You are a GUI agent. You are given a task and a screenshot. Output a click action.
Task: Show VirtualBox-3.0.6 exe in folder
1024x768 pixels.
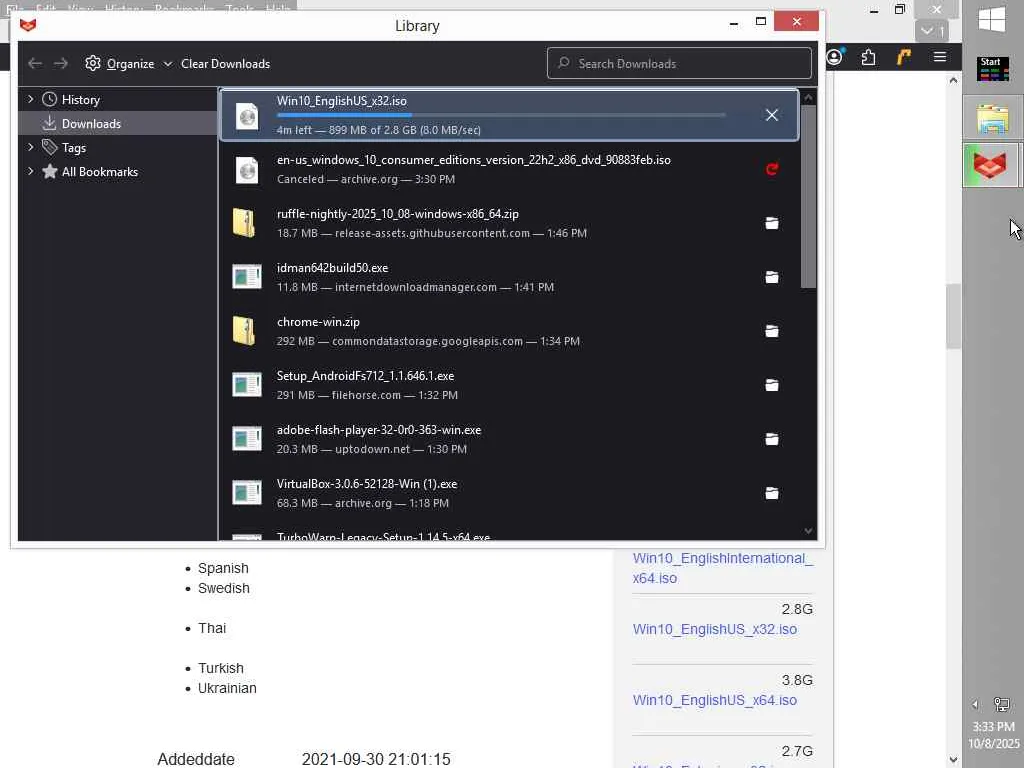click(771, 494)
